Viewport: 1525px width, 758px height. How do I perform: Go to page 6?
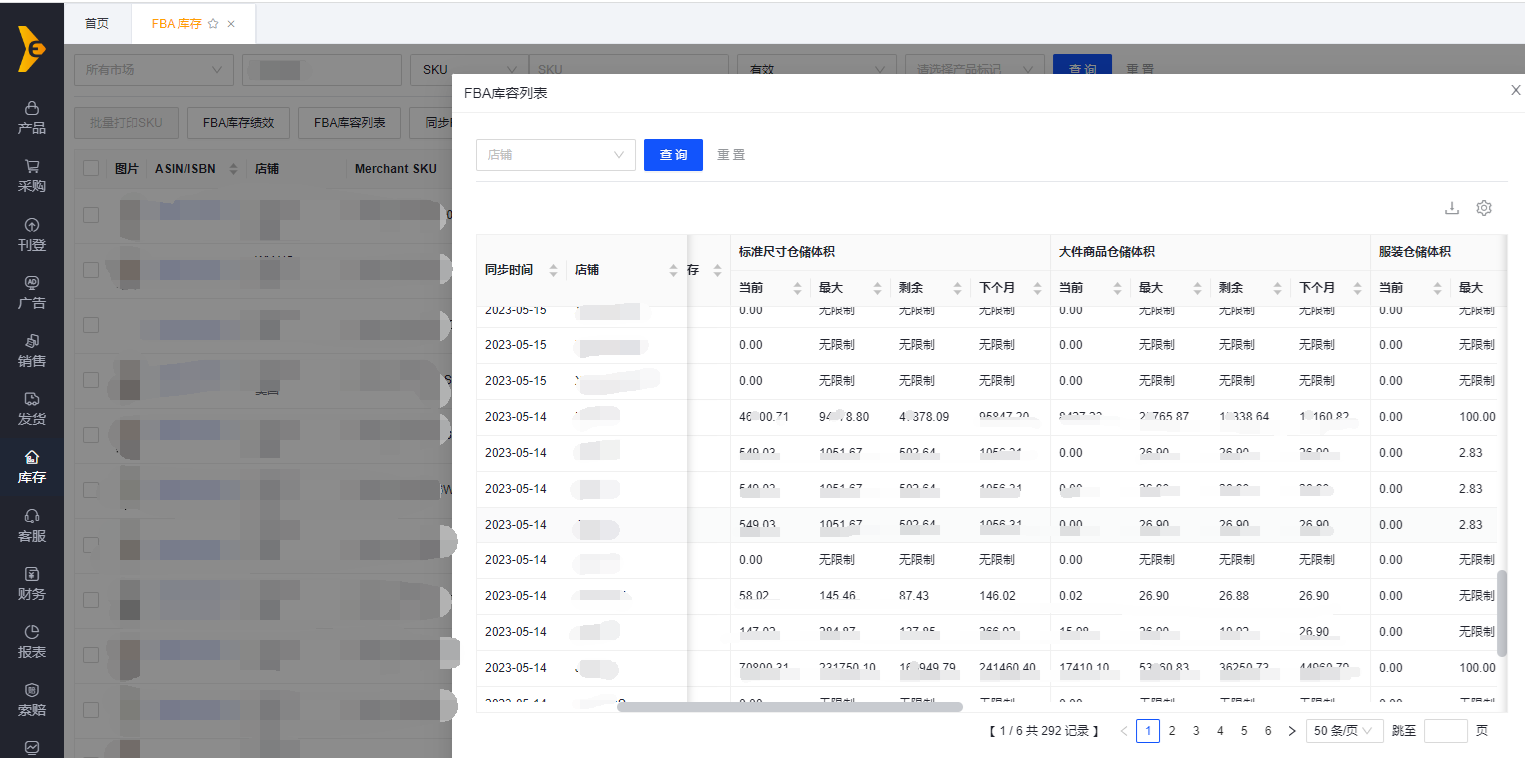(x=1268, y=731)
